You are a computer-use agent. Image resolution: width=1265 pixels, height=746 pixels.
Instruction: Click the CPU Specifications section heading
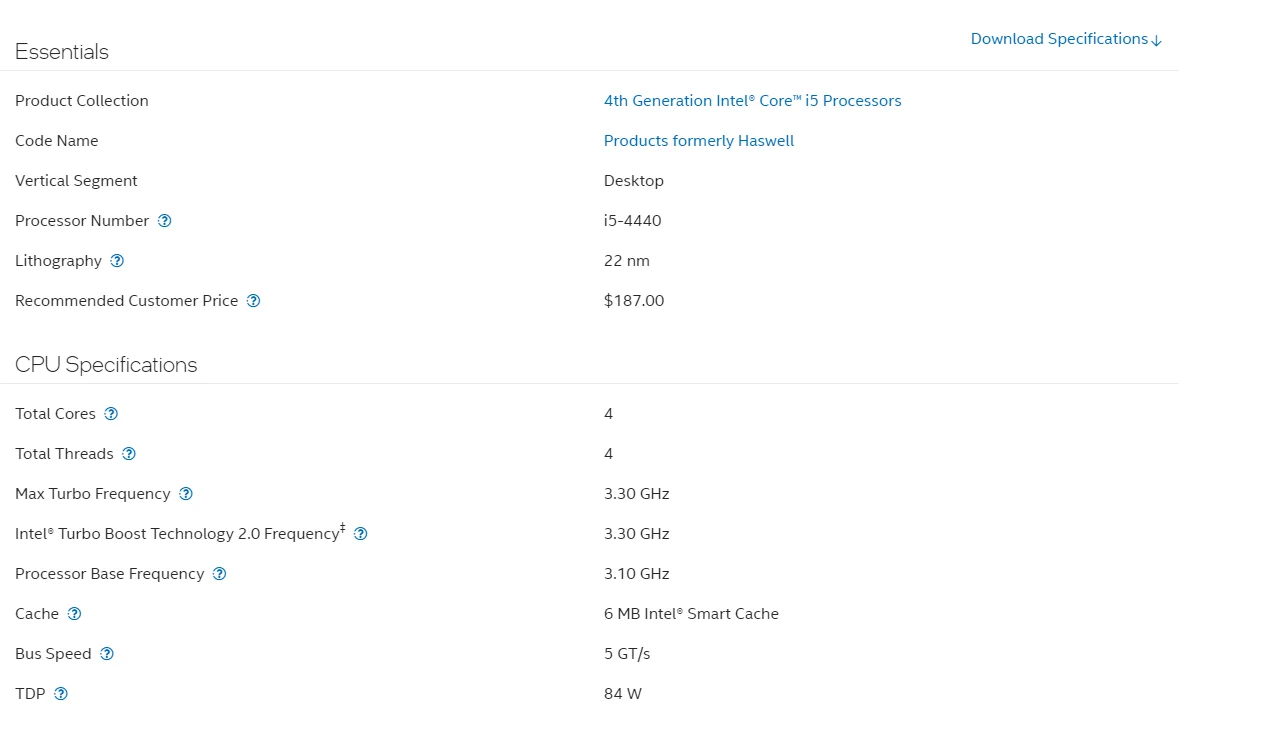tap(106, 365)
